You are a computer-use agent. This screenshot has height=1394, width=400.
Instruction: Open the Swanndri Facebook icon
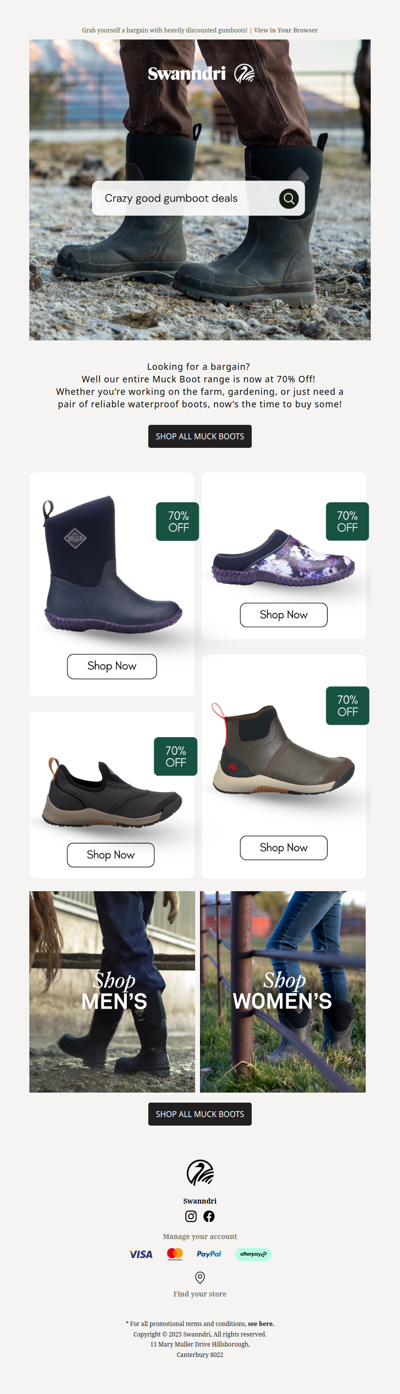[209, 1216]
